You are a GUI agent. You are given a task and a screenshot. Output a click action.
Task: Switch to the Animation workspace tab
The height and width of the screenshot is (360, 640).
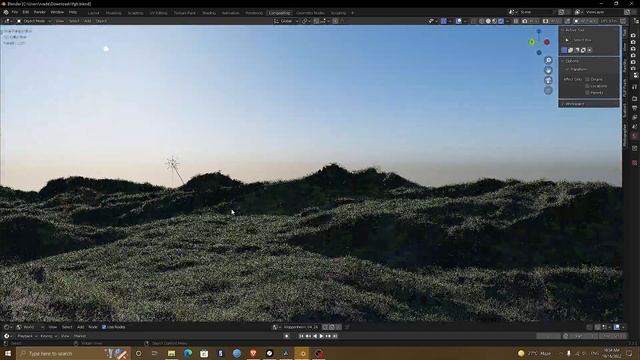(x=230, y=13)
